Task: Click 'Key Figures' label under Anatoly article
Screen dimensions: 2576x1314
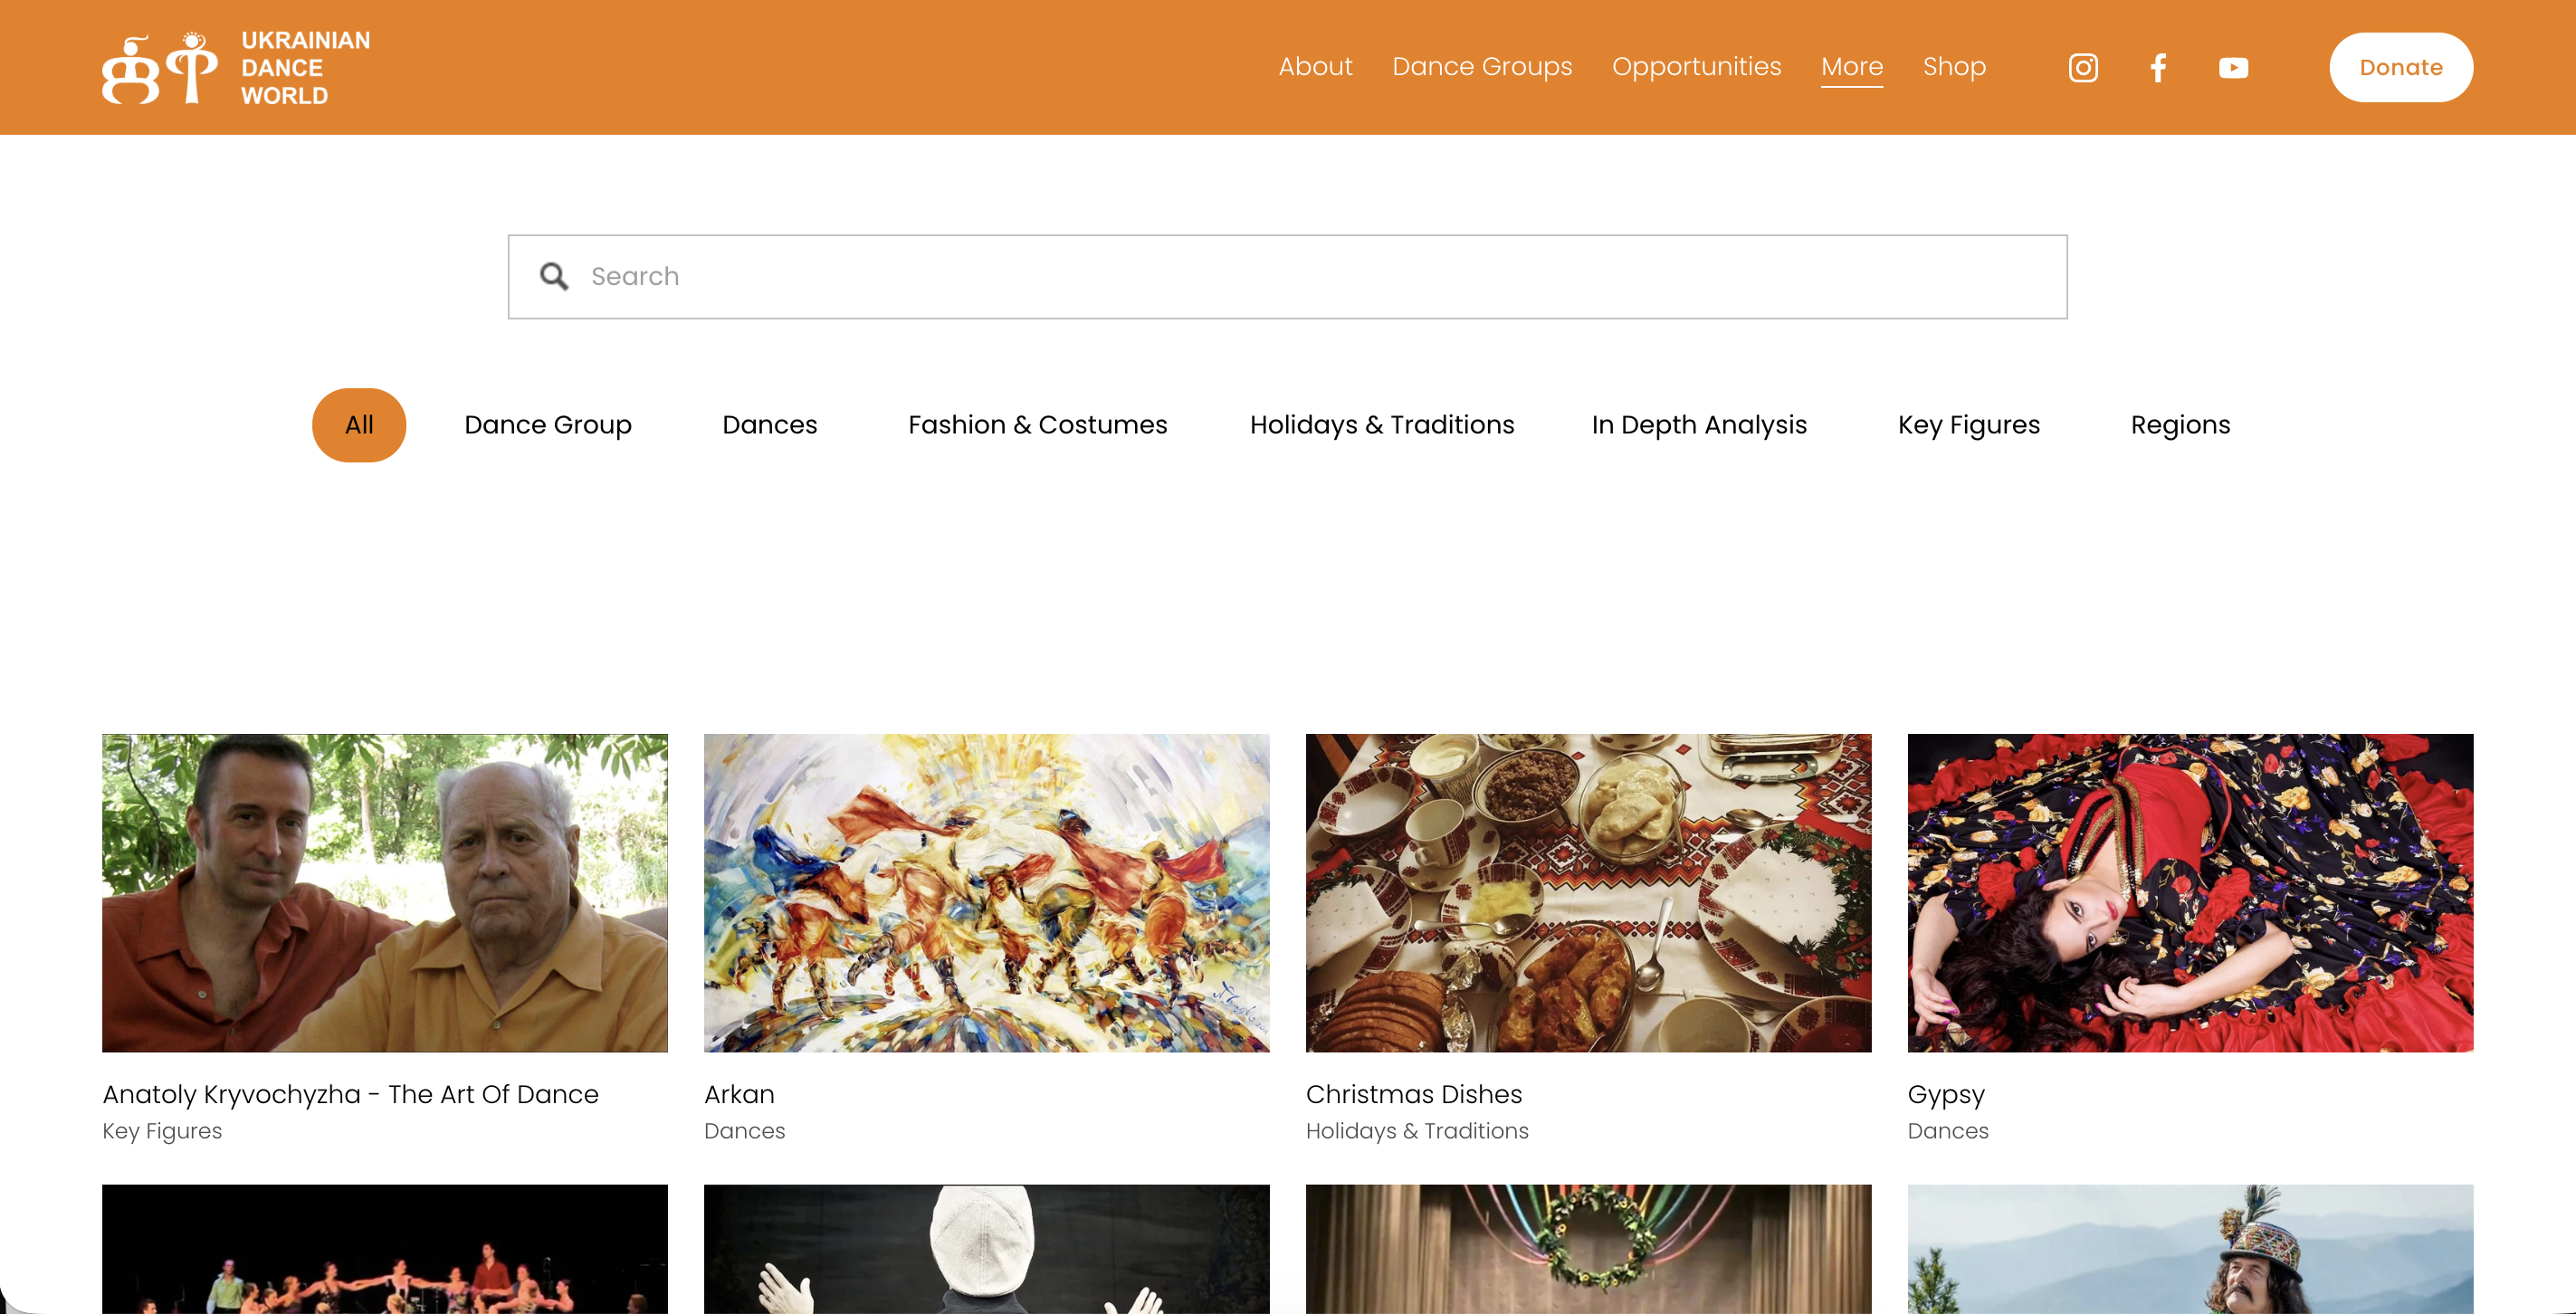Action: (x=162, y=1131)
